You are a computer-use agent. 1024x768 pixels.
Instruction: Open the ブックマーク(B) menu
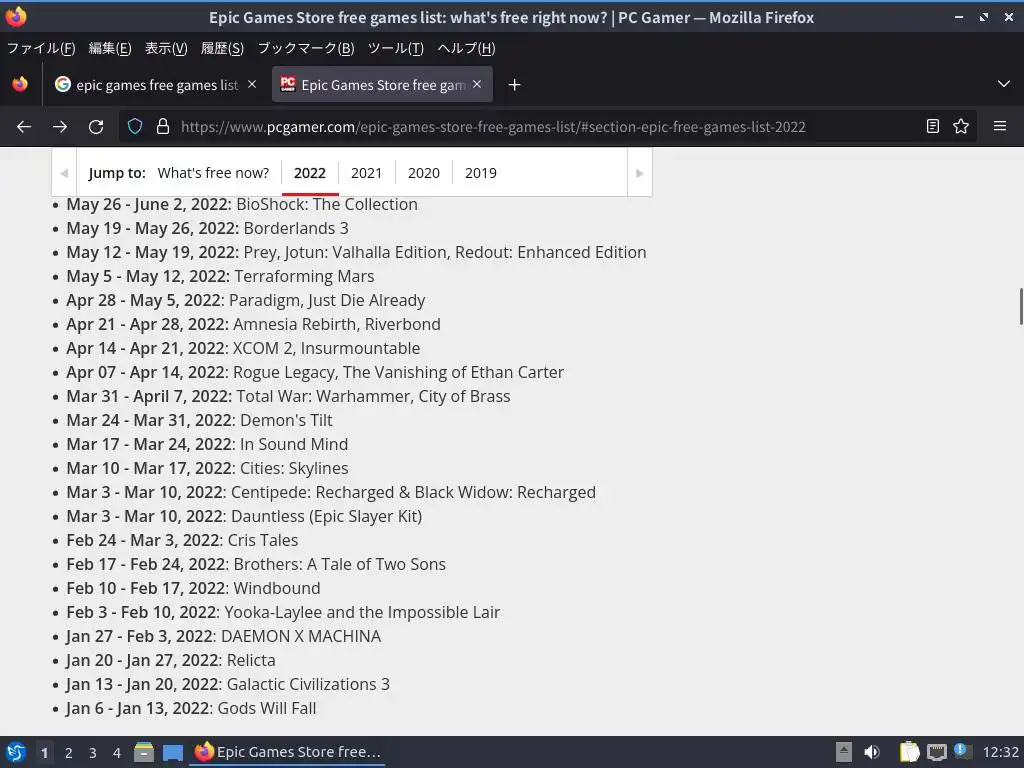tap(306, 48)
